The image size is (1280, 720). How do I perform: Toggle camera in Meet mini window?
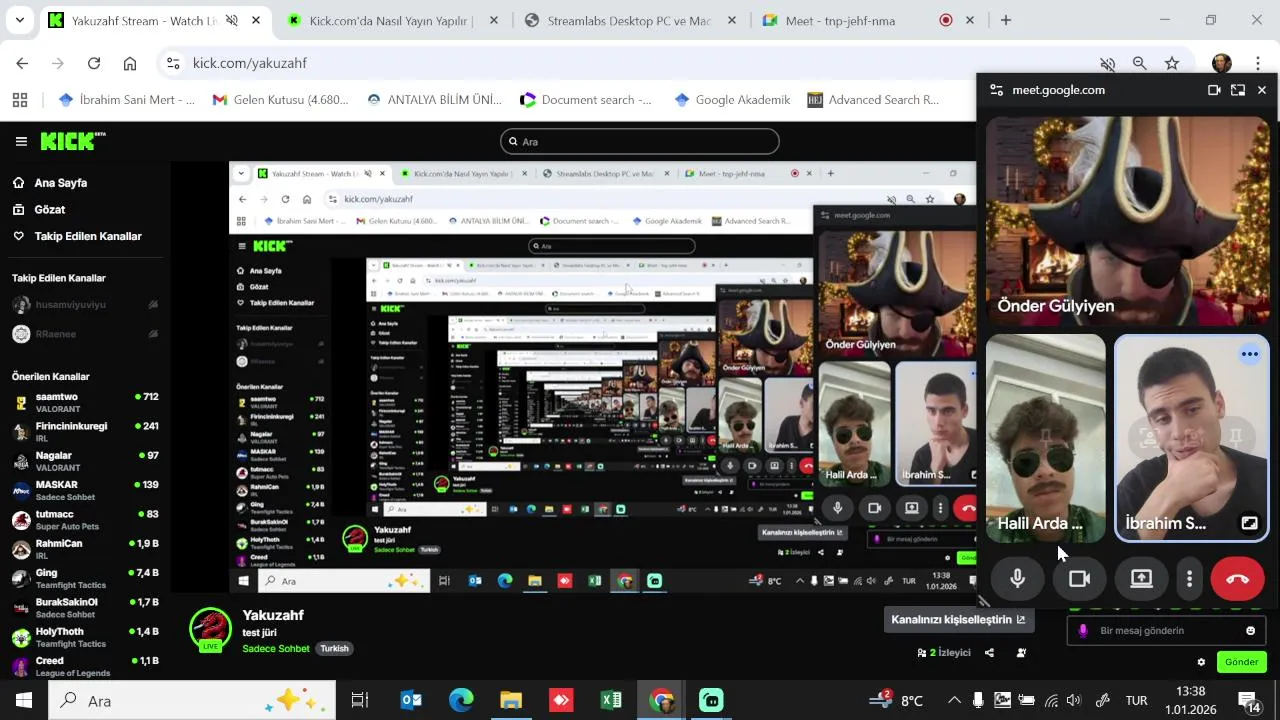click(1079, 579)
